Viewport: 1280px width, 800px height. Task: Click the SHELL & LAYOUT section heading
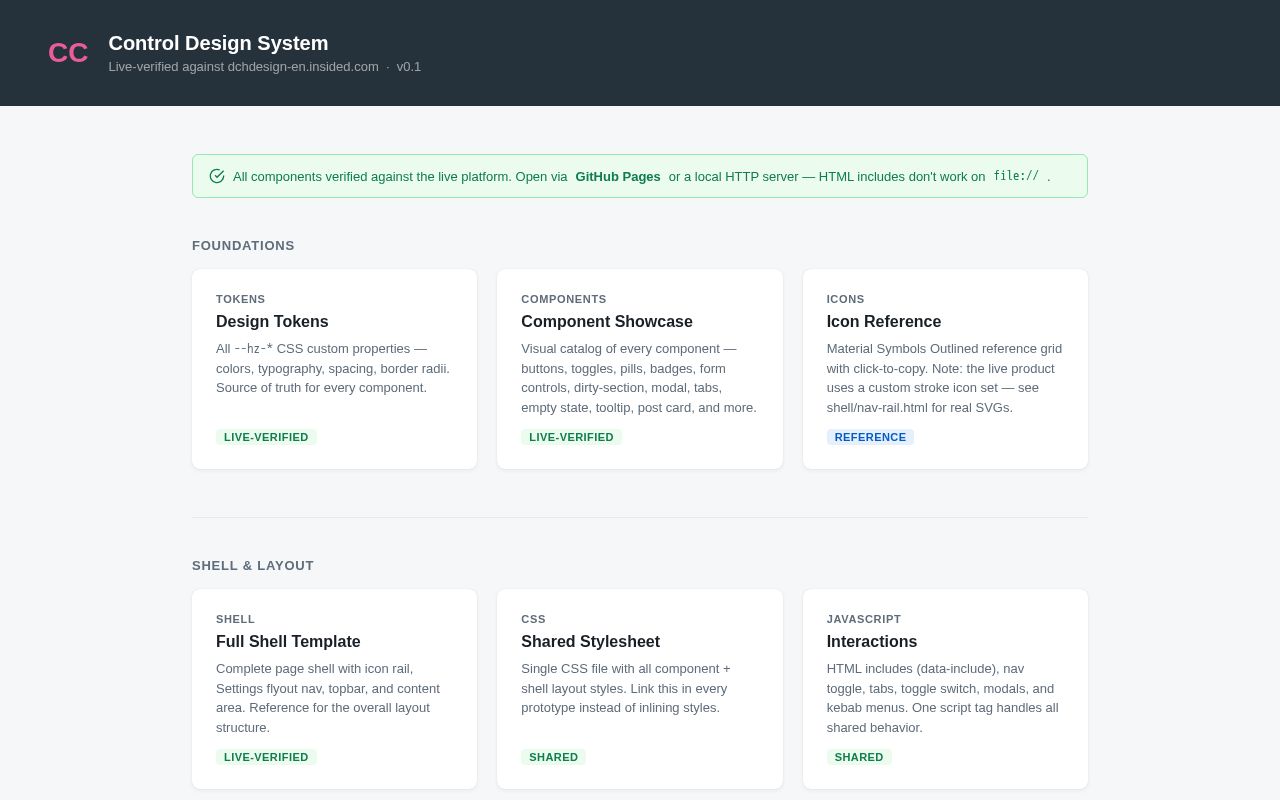253,566
